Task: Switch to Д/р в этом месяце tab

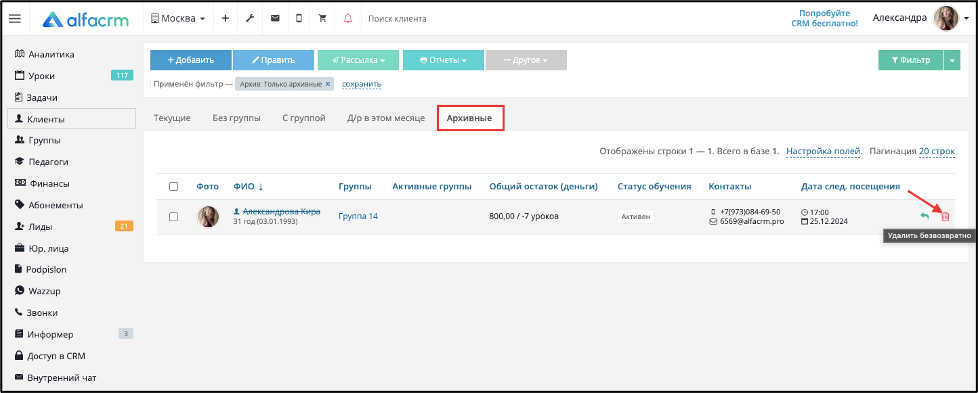Action: (386, 117)
